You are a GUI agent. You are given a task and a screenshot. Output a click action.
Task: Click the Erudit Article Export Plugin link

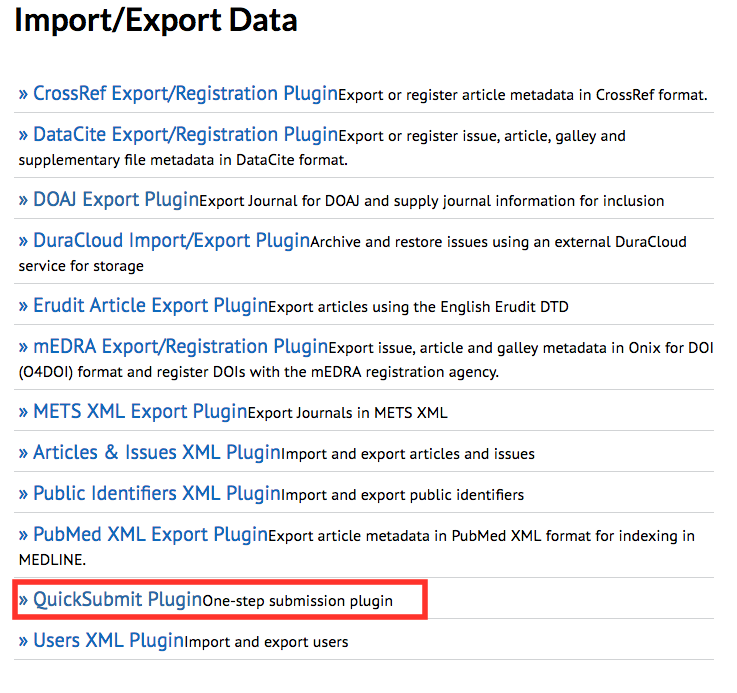coord(150,305)
